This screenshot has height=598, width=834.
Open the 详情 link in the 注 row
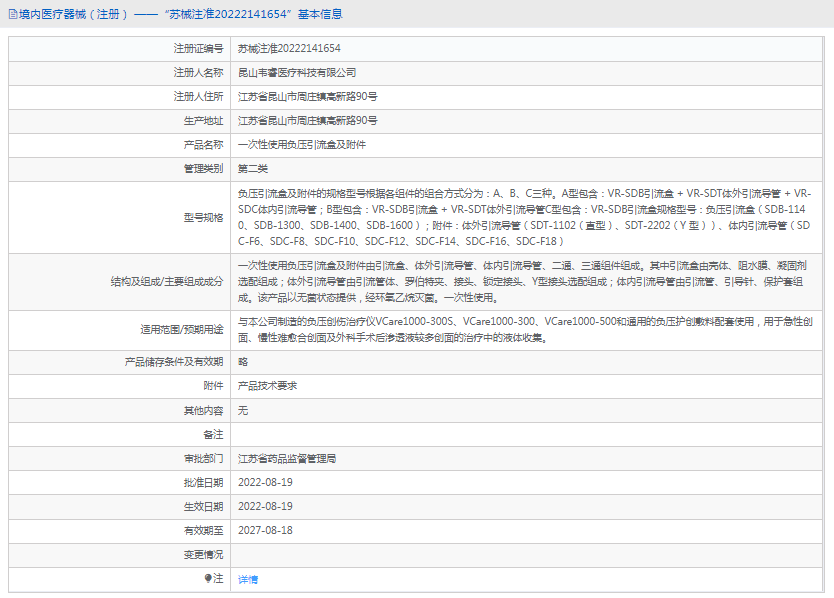tap(248, 579)
